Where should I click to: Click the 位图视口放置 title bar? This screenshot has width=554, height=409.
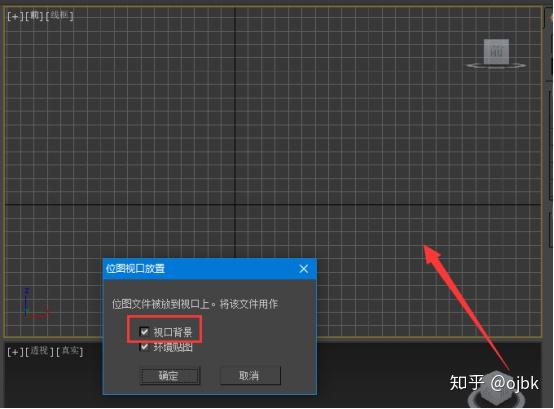tap(210, 269)
